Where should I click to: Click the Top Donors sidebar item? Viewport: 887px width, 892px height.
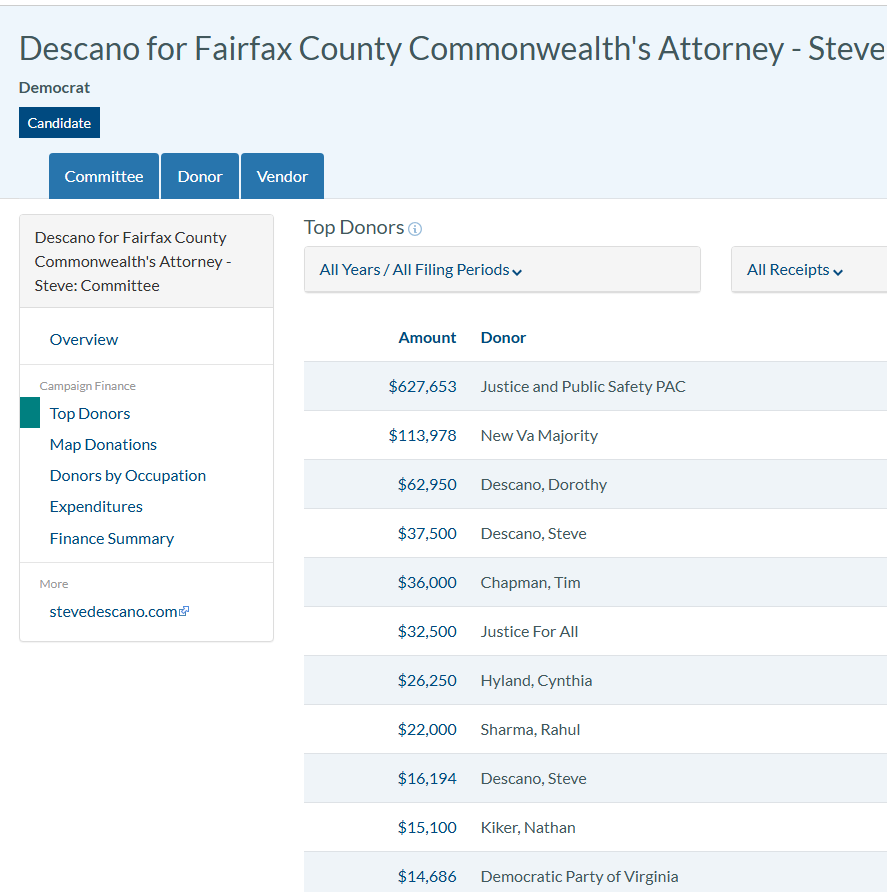89,413
